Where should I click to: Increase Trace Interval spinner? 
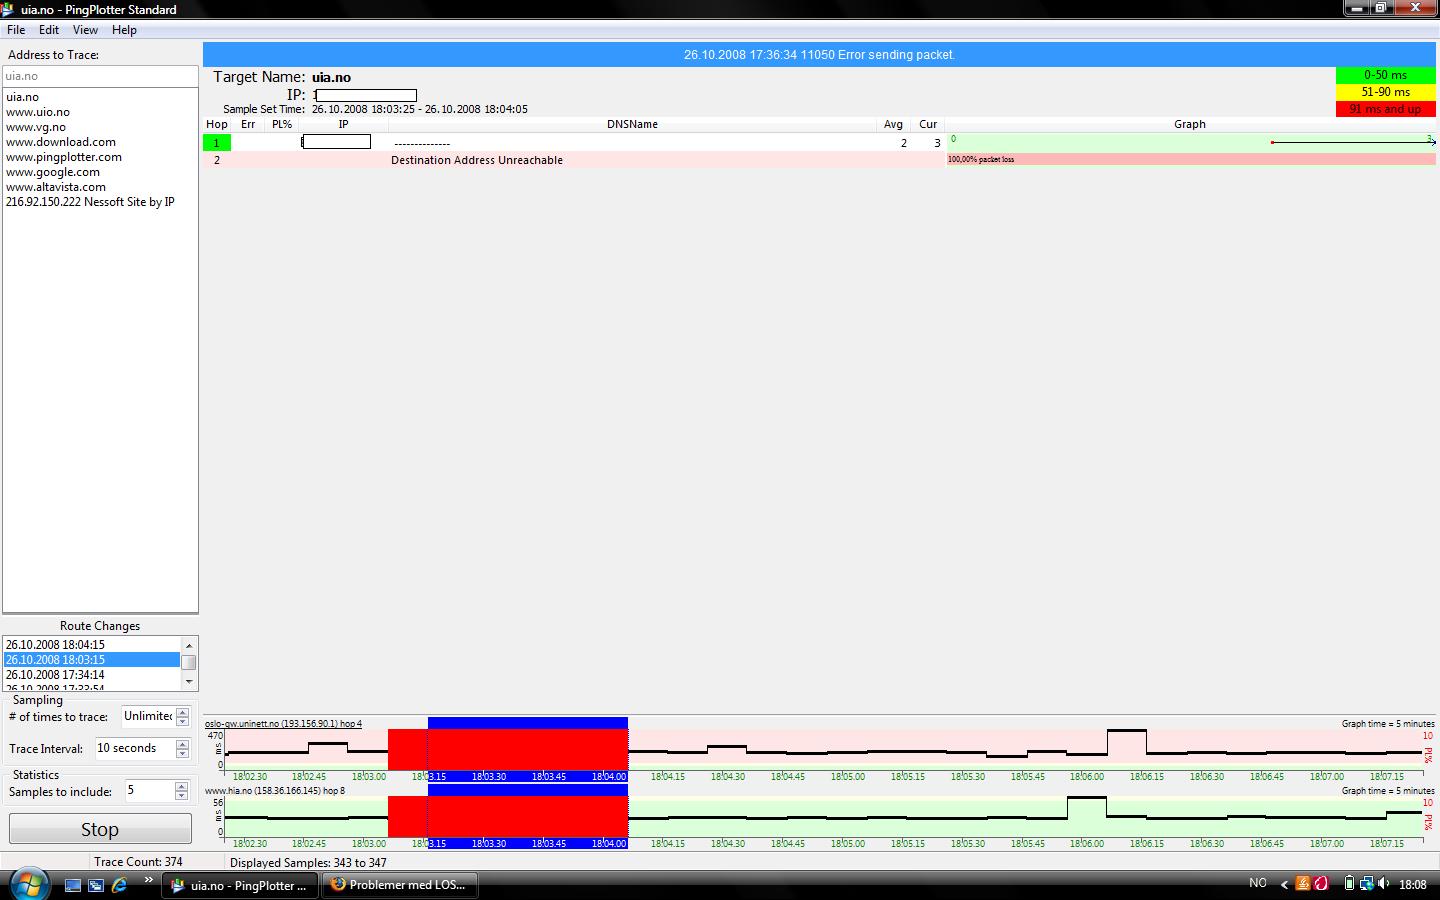click(182, 743)
